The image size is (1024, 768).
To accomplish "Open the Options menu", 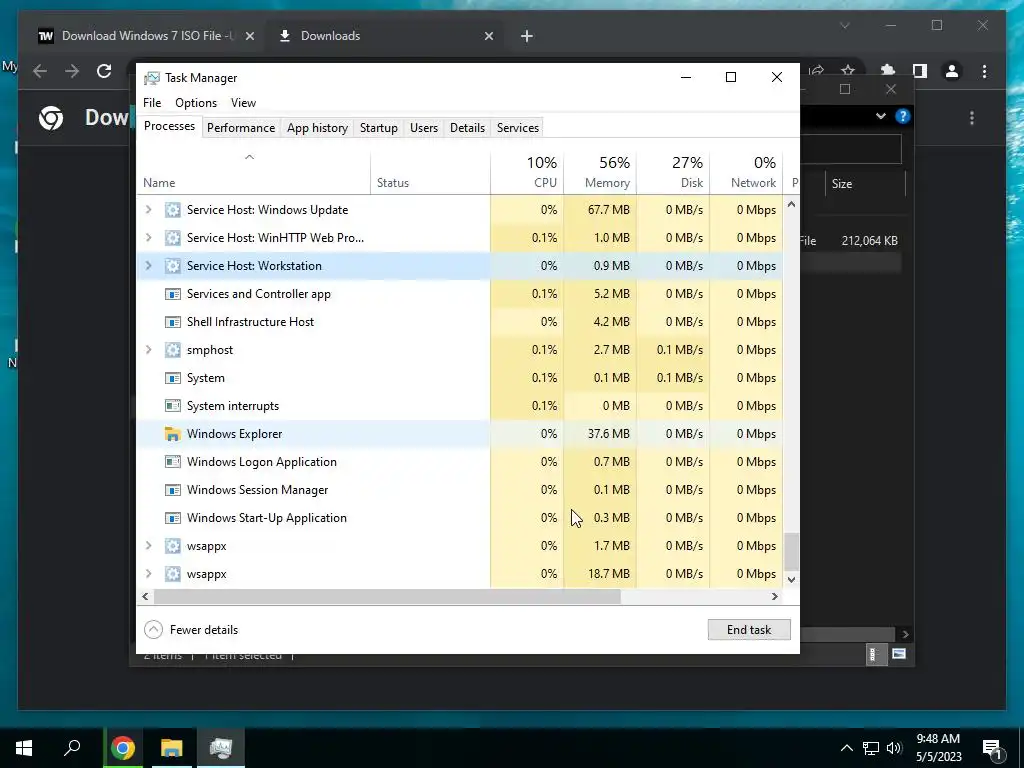I will point(196,103).
